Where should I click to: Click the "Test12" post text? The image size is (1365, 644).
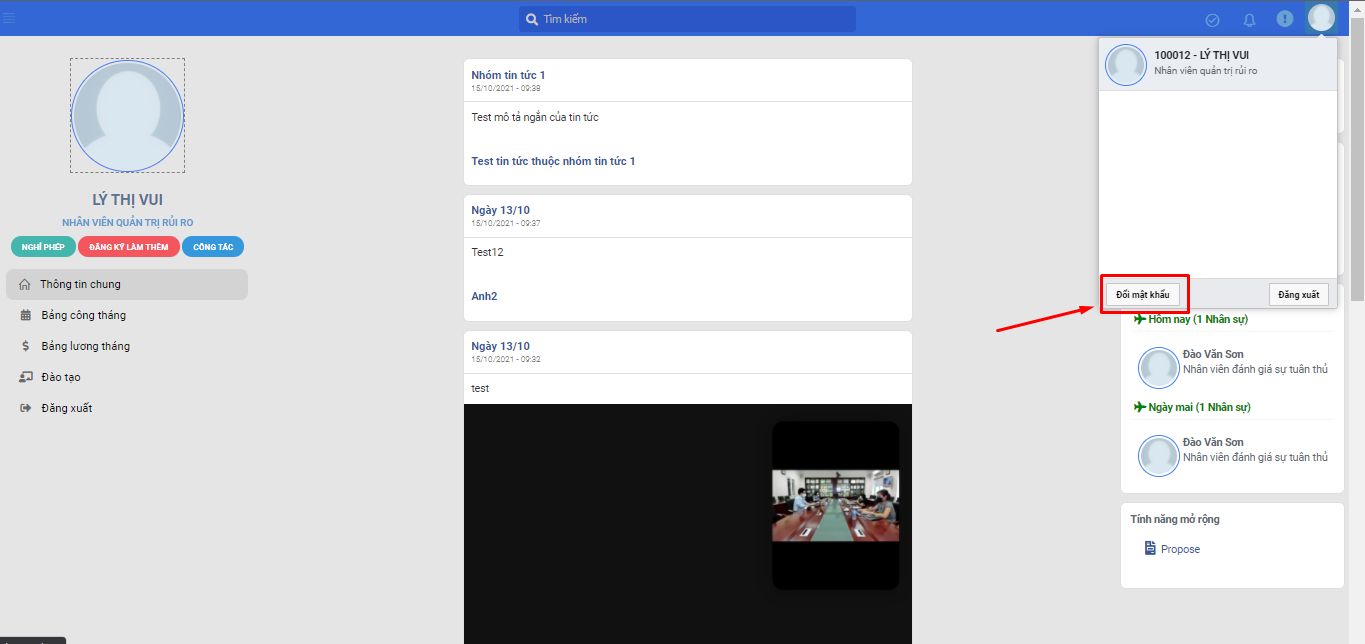point(487,252)
